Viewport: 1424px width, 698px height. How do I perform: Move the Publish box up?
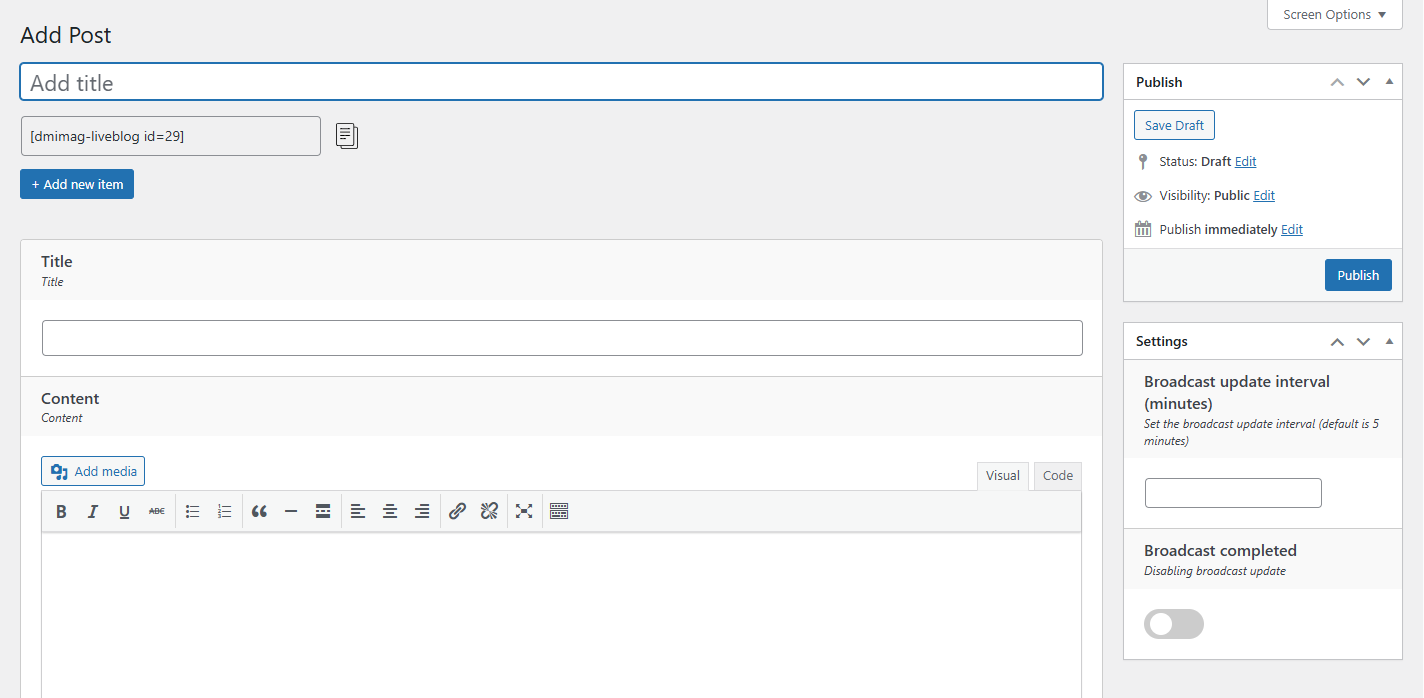[1337, 82]
